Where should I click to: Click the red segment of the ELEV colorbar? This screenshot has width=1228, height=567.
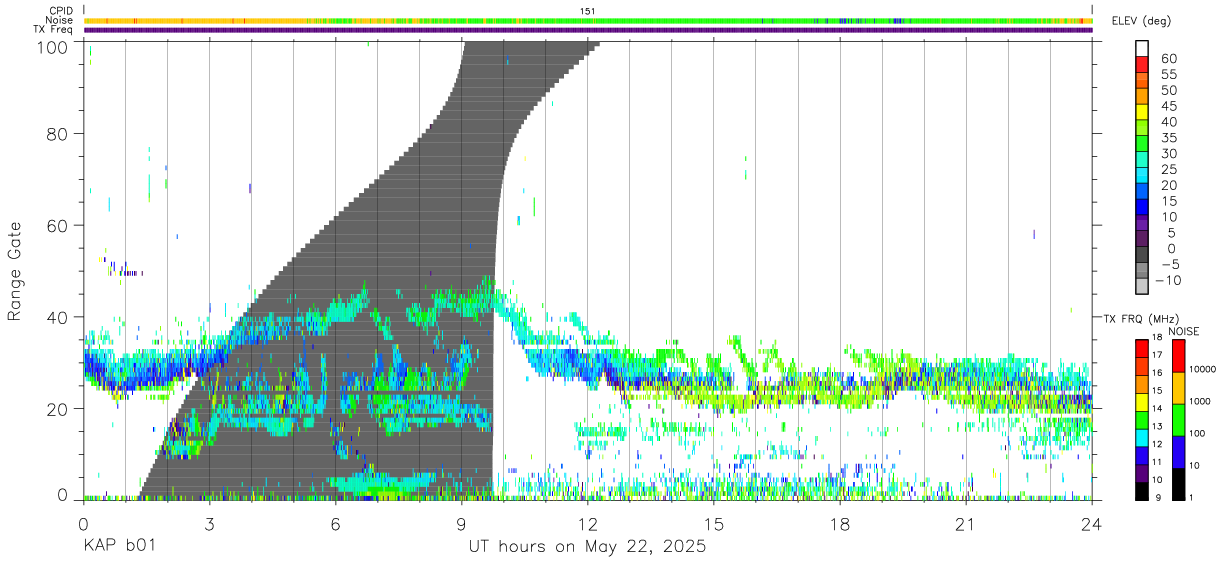point(1143,65)
